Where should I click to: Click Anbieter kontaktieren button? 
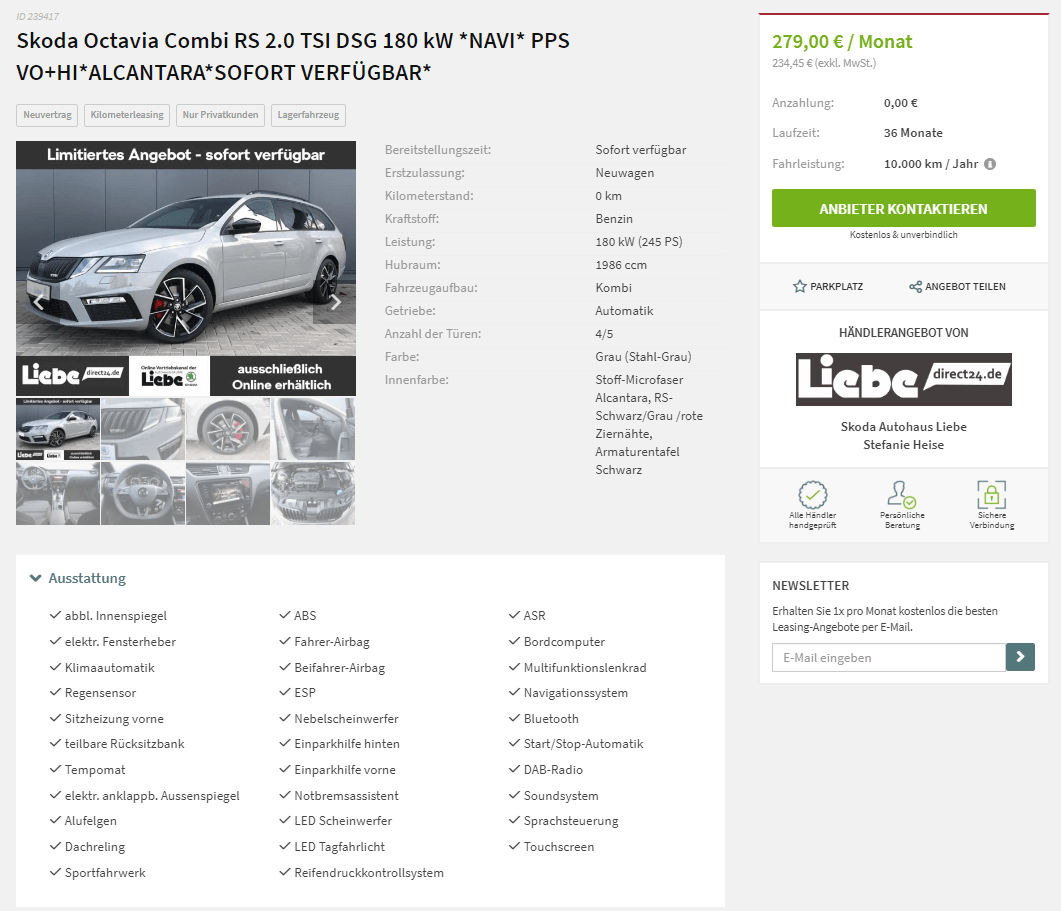[903, 208]
